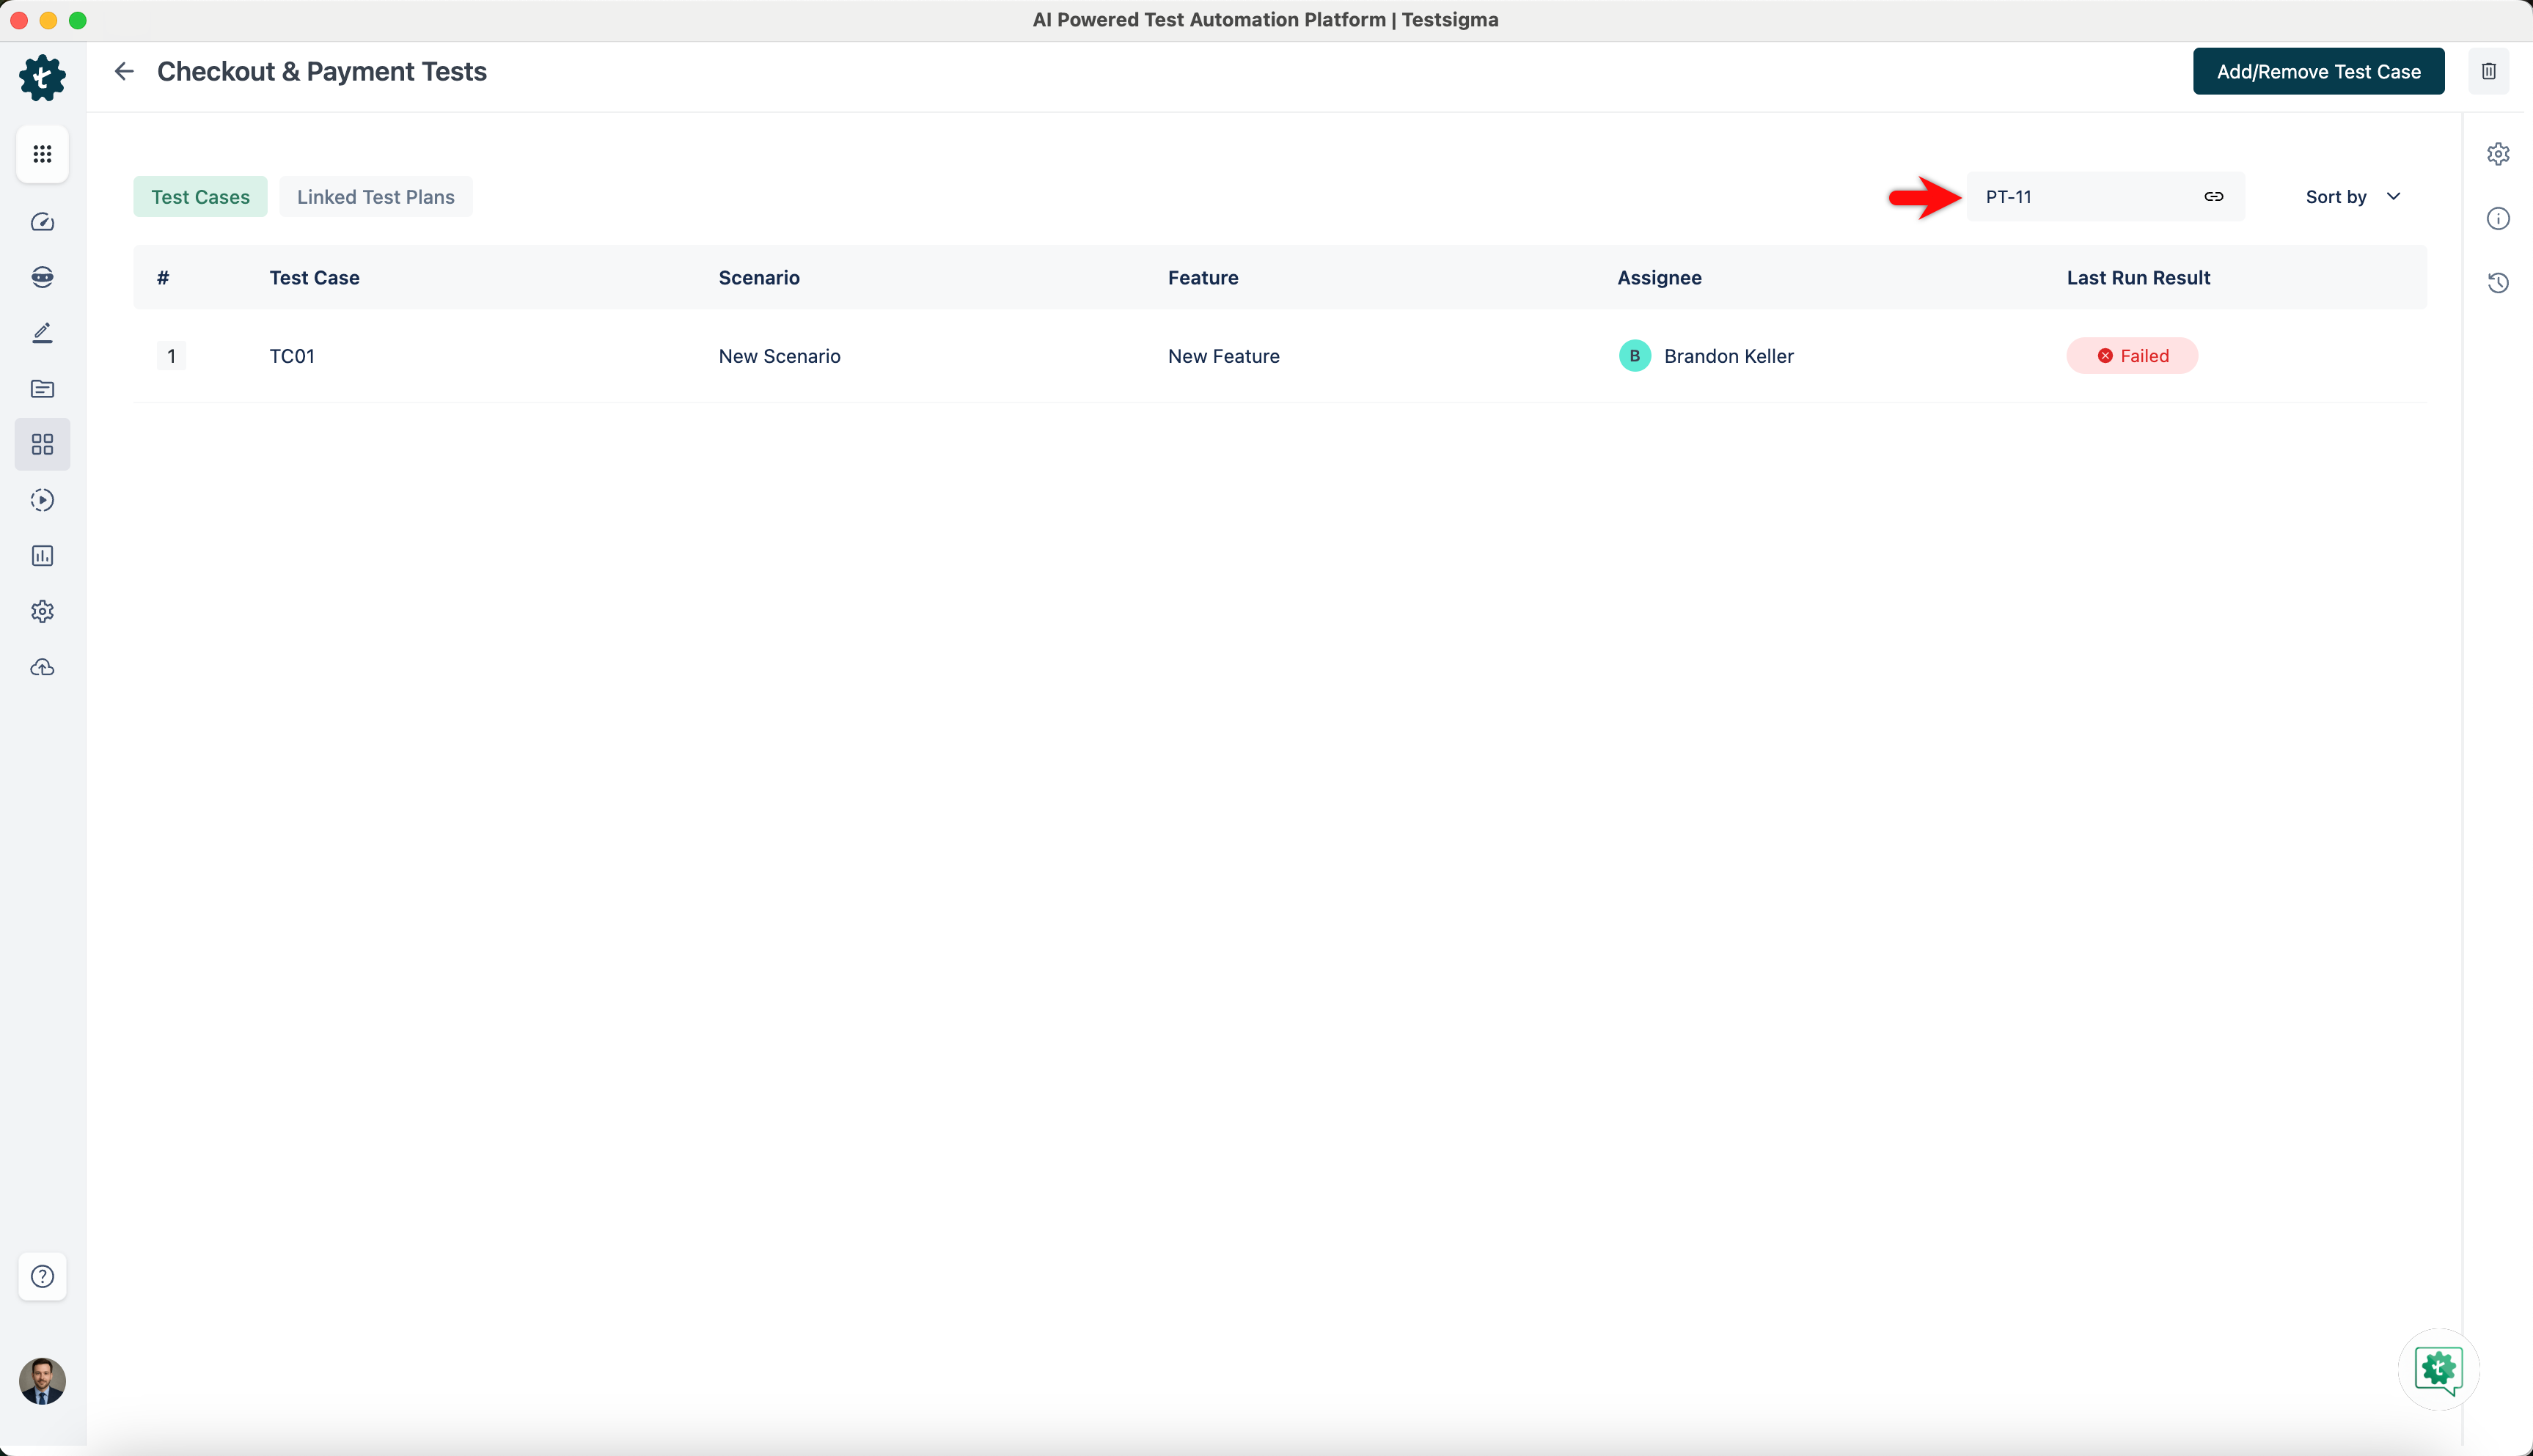
Task: Open the right-panel settings gear
Action: click(2497, 154)
